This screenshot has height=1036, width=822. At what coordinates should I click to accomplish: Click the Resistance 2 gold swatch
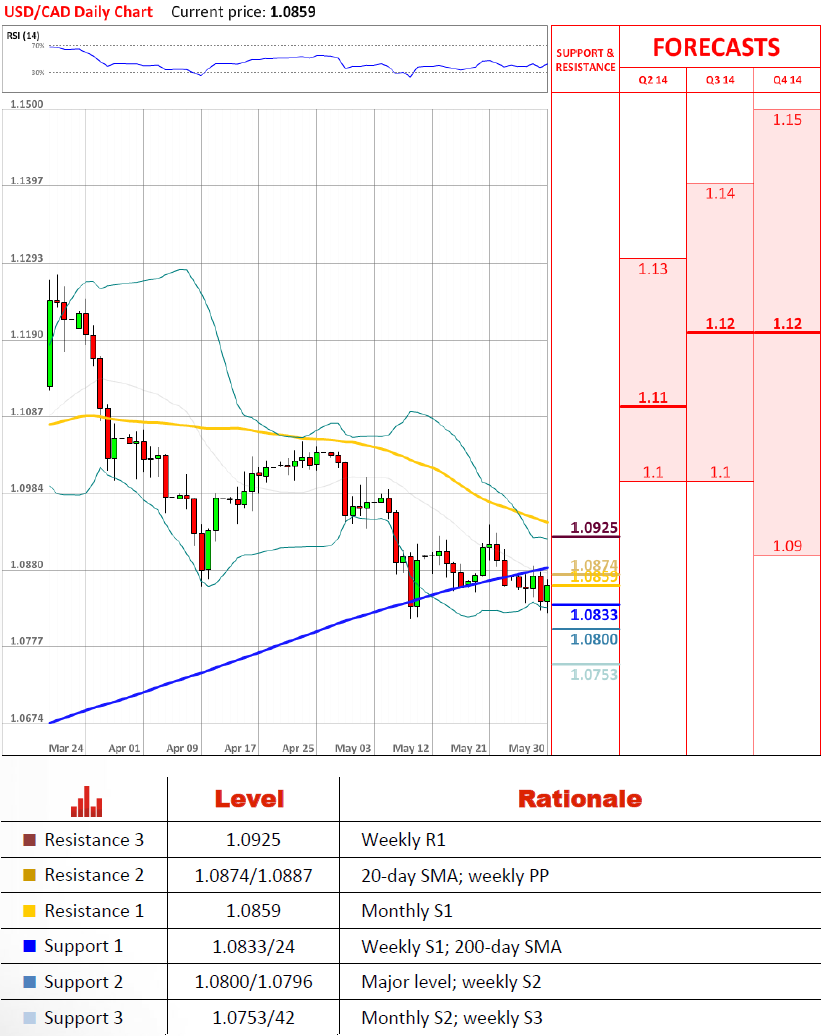(29, 875)
